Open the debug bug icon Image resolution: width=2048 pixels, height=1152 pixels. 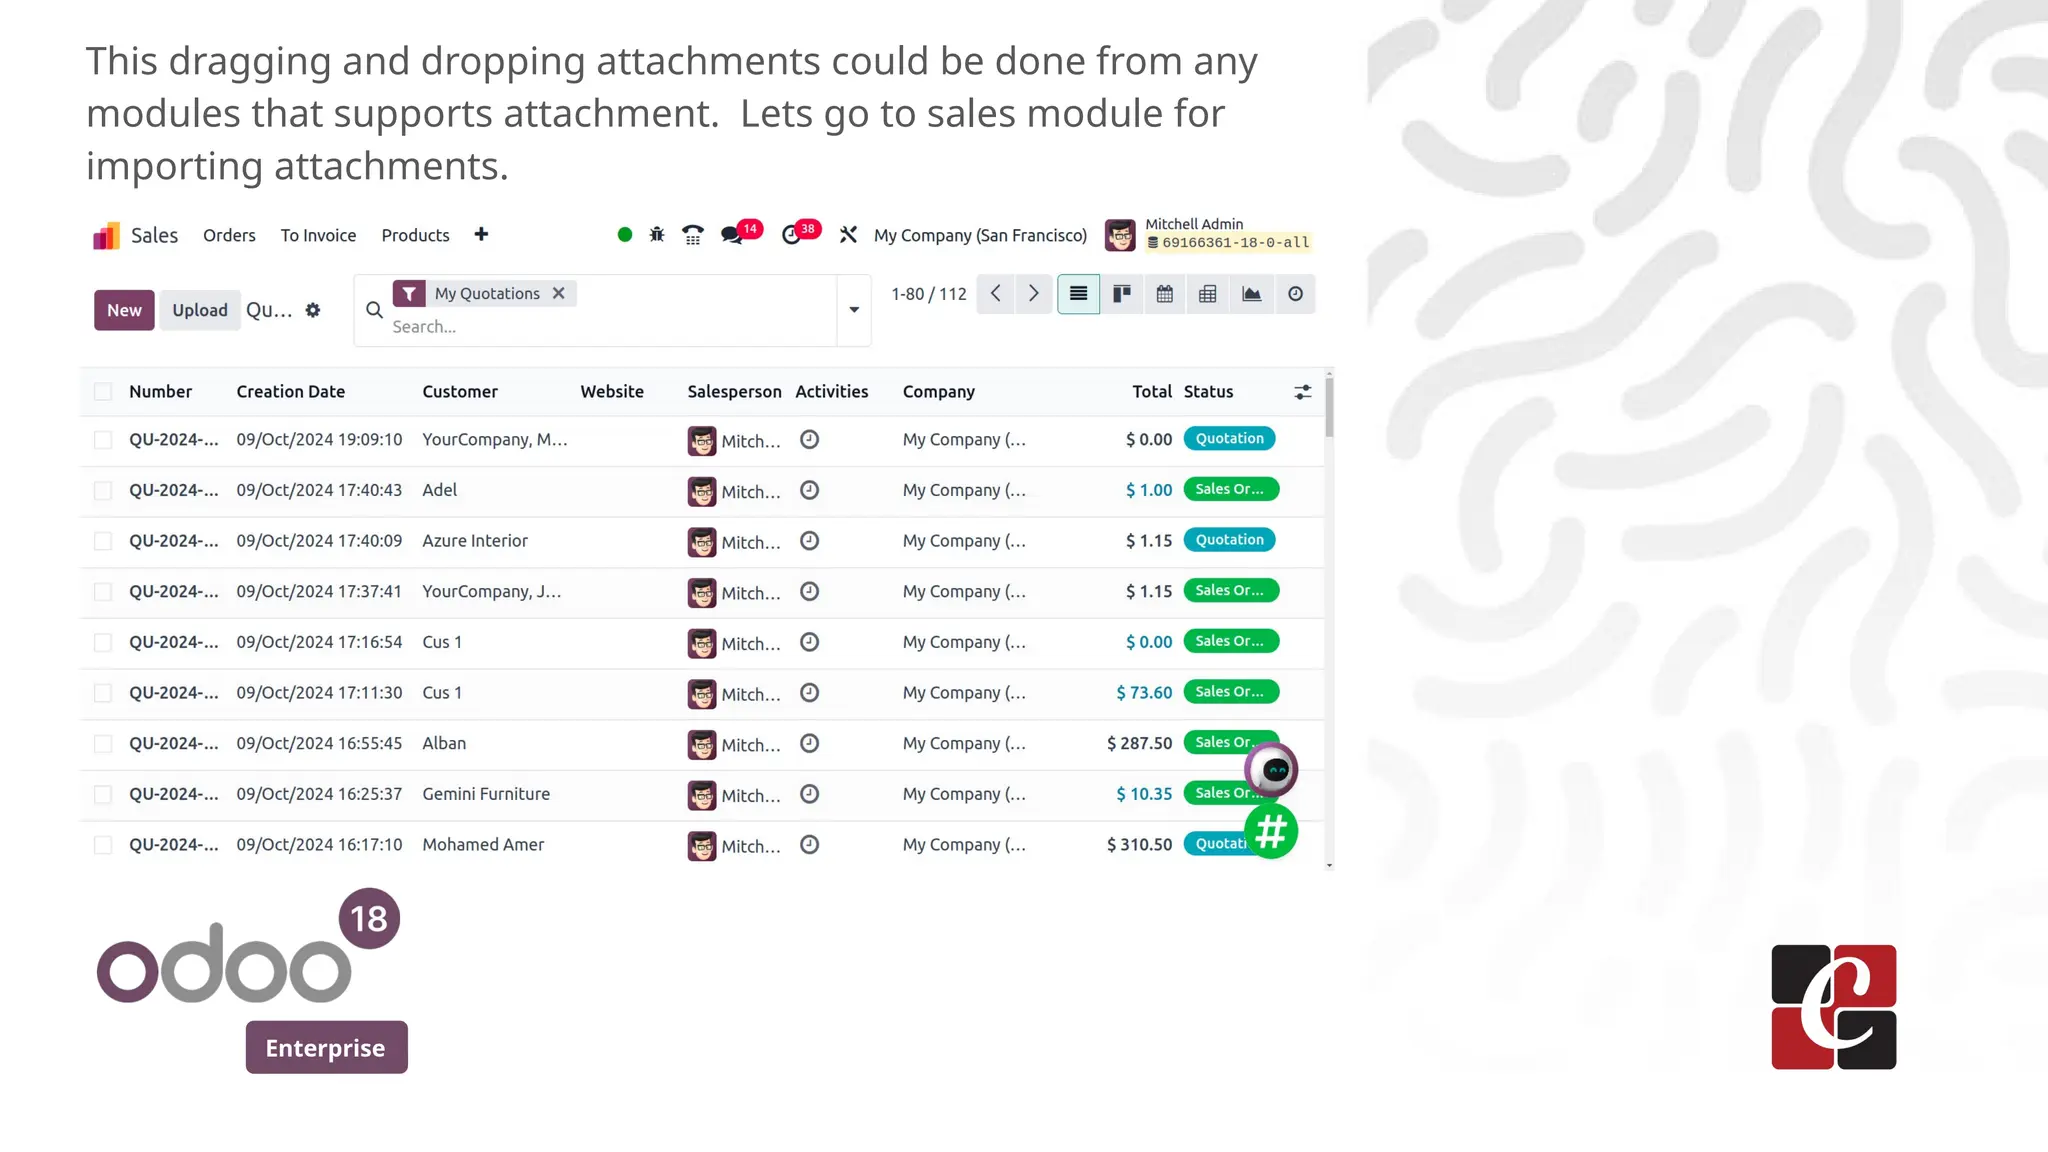tap(656, 235)
